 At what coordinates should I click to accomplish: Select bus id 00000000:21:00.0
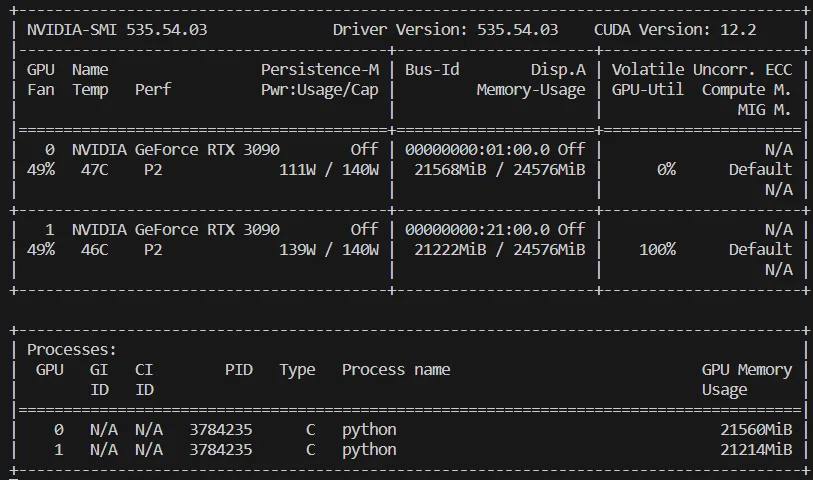click(x=477, y=230)
